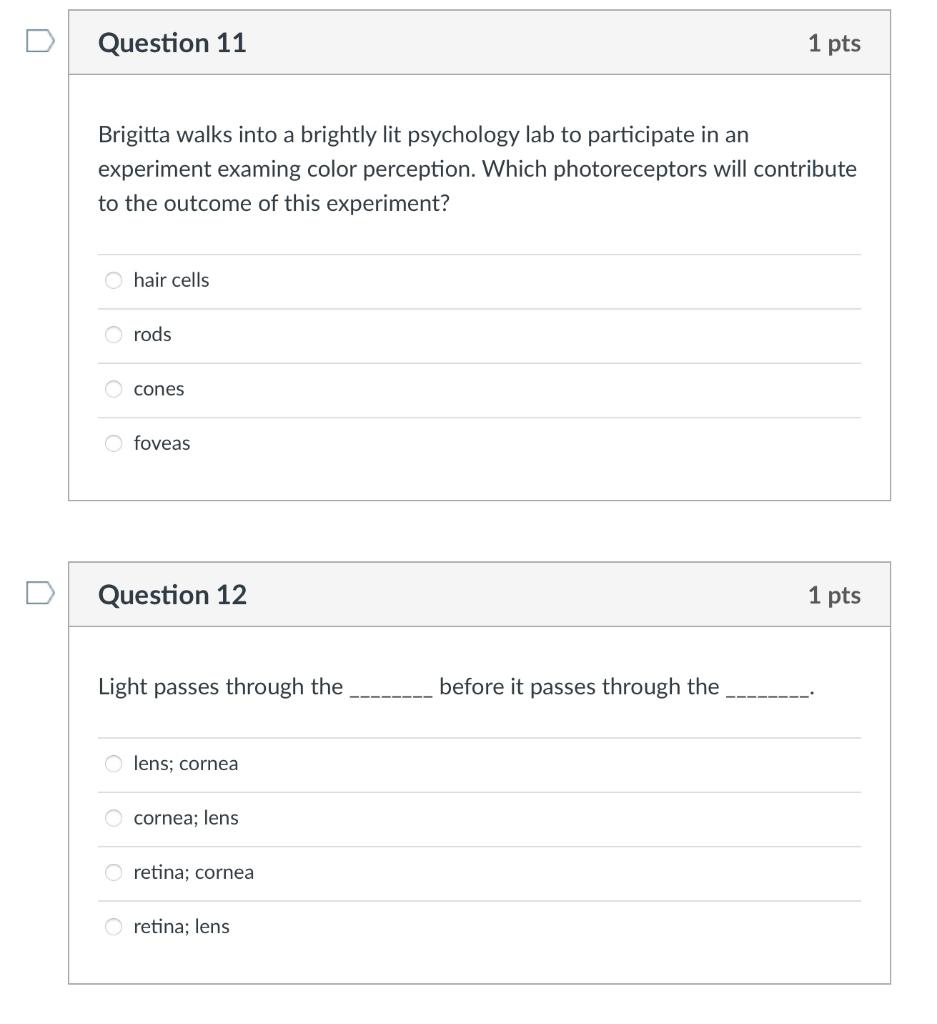
Task: Click the 'cornea; lens' label text
Action: (186, 818)
